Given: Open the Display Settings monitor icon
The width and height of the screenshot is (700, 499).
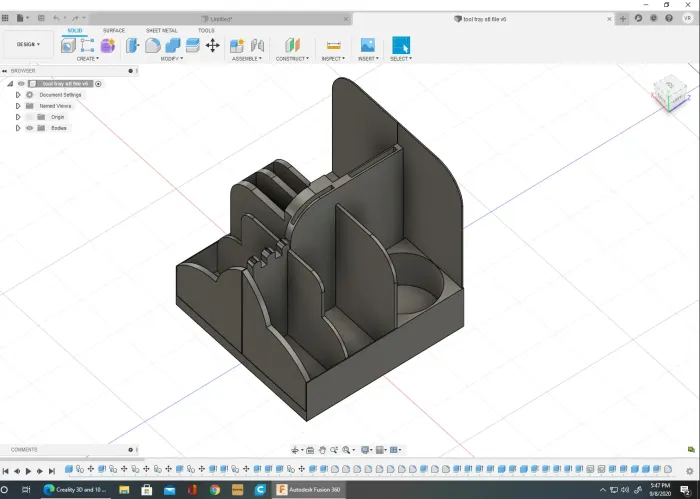Looking at the screenshot, I should pyautogui.click(x=365, y=450).
